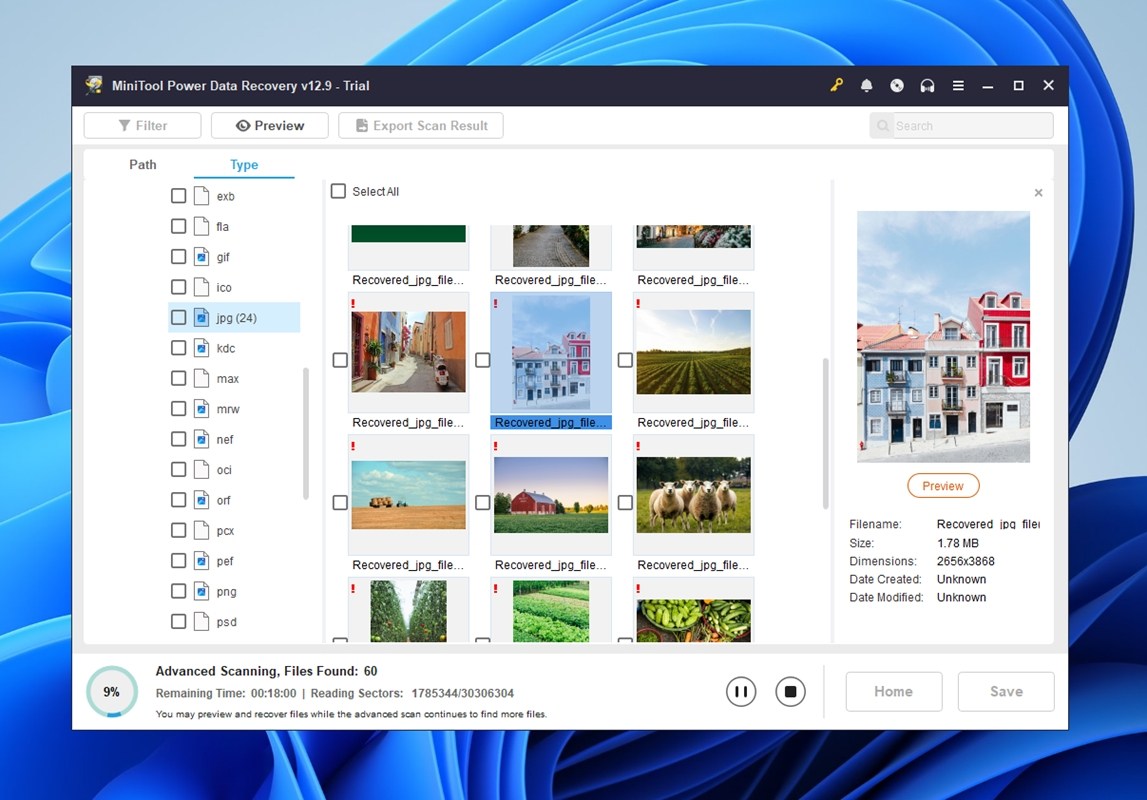Click the Home button
This screenshot has height=800, width=1147.
tap(894, 692)
